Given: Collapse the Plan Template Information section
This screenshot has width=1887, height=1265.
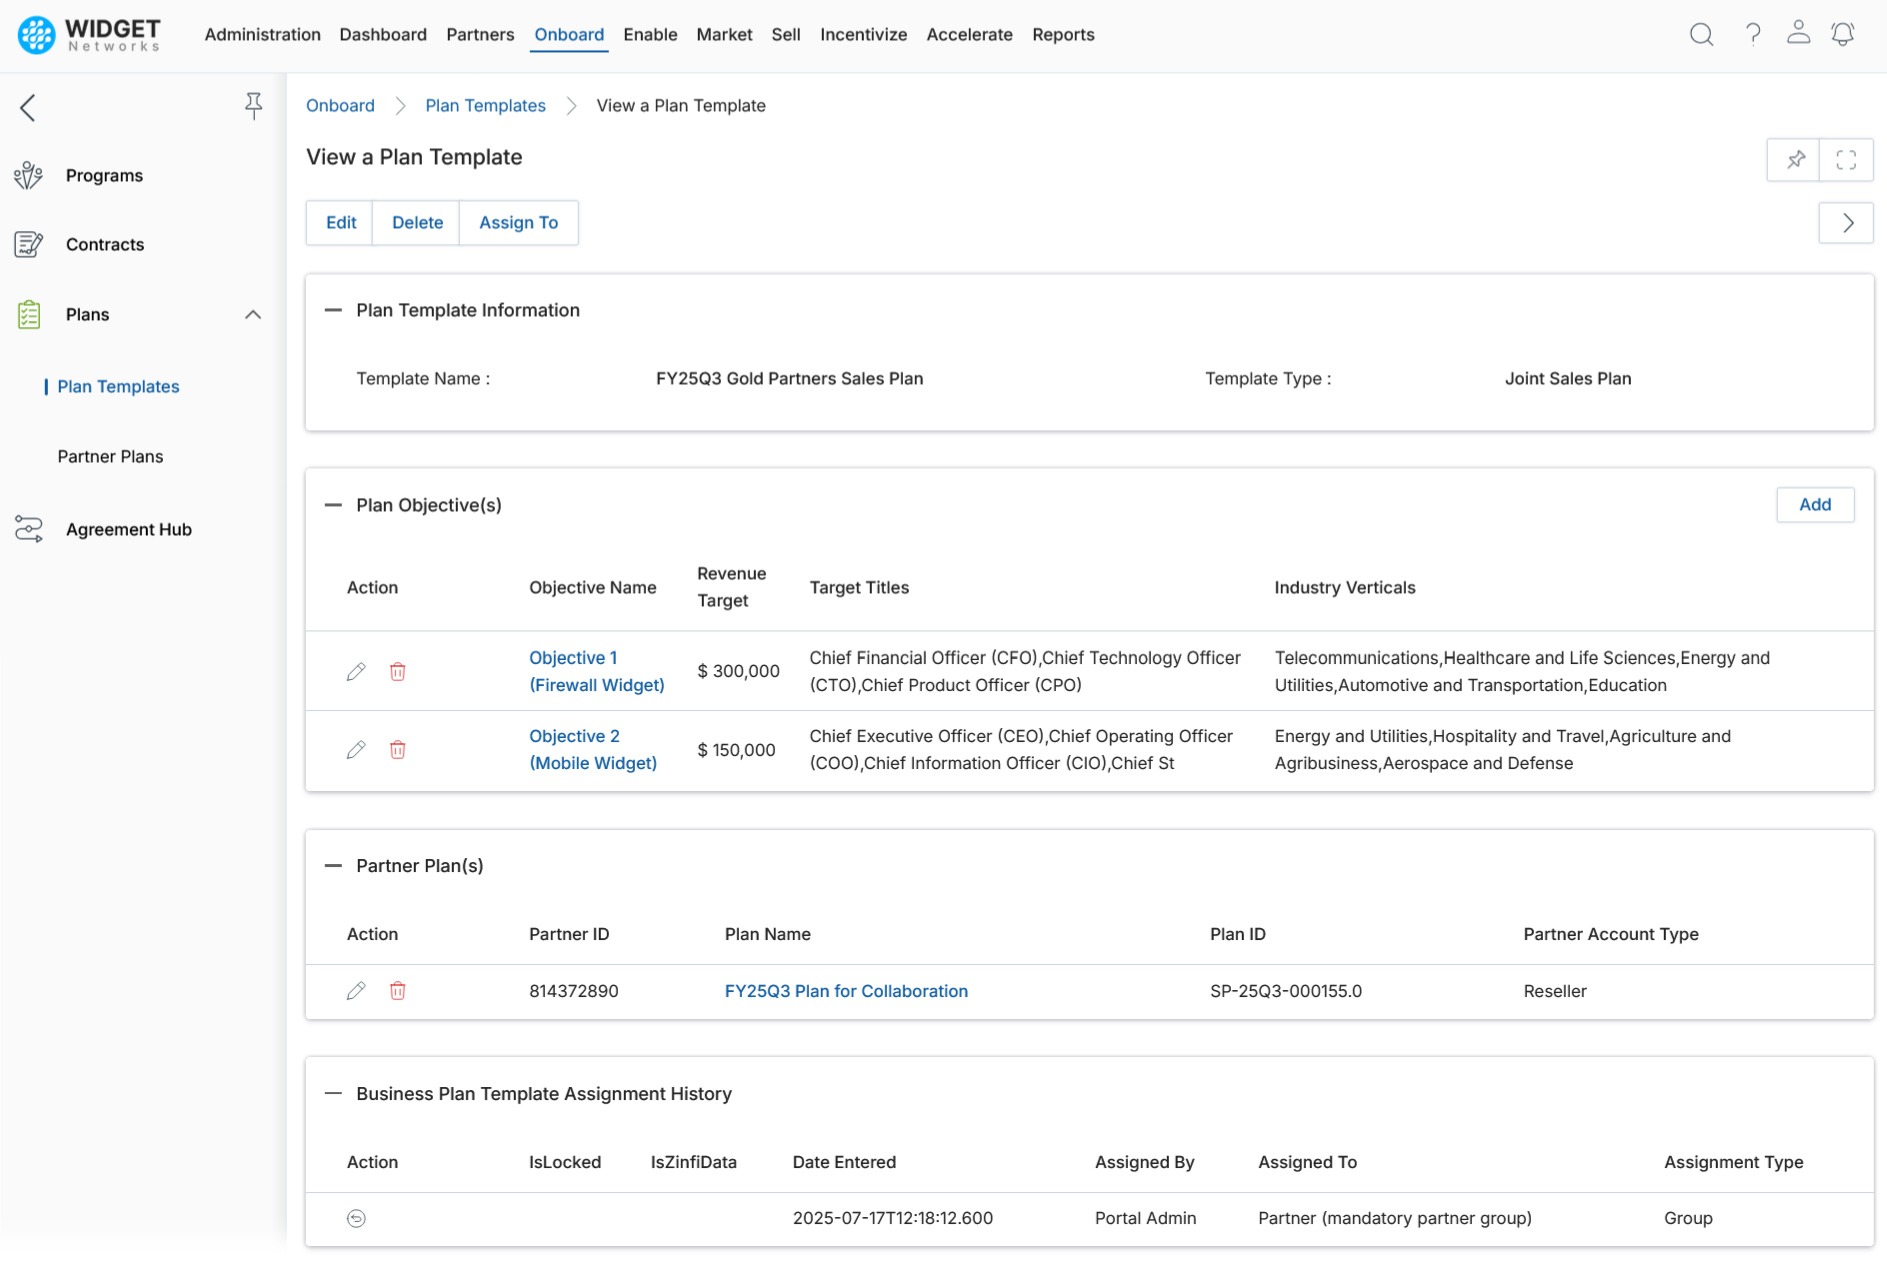Looking at the screenshot, I should (333, 310).
